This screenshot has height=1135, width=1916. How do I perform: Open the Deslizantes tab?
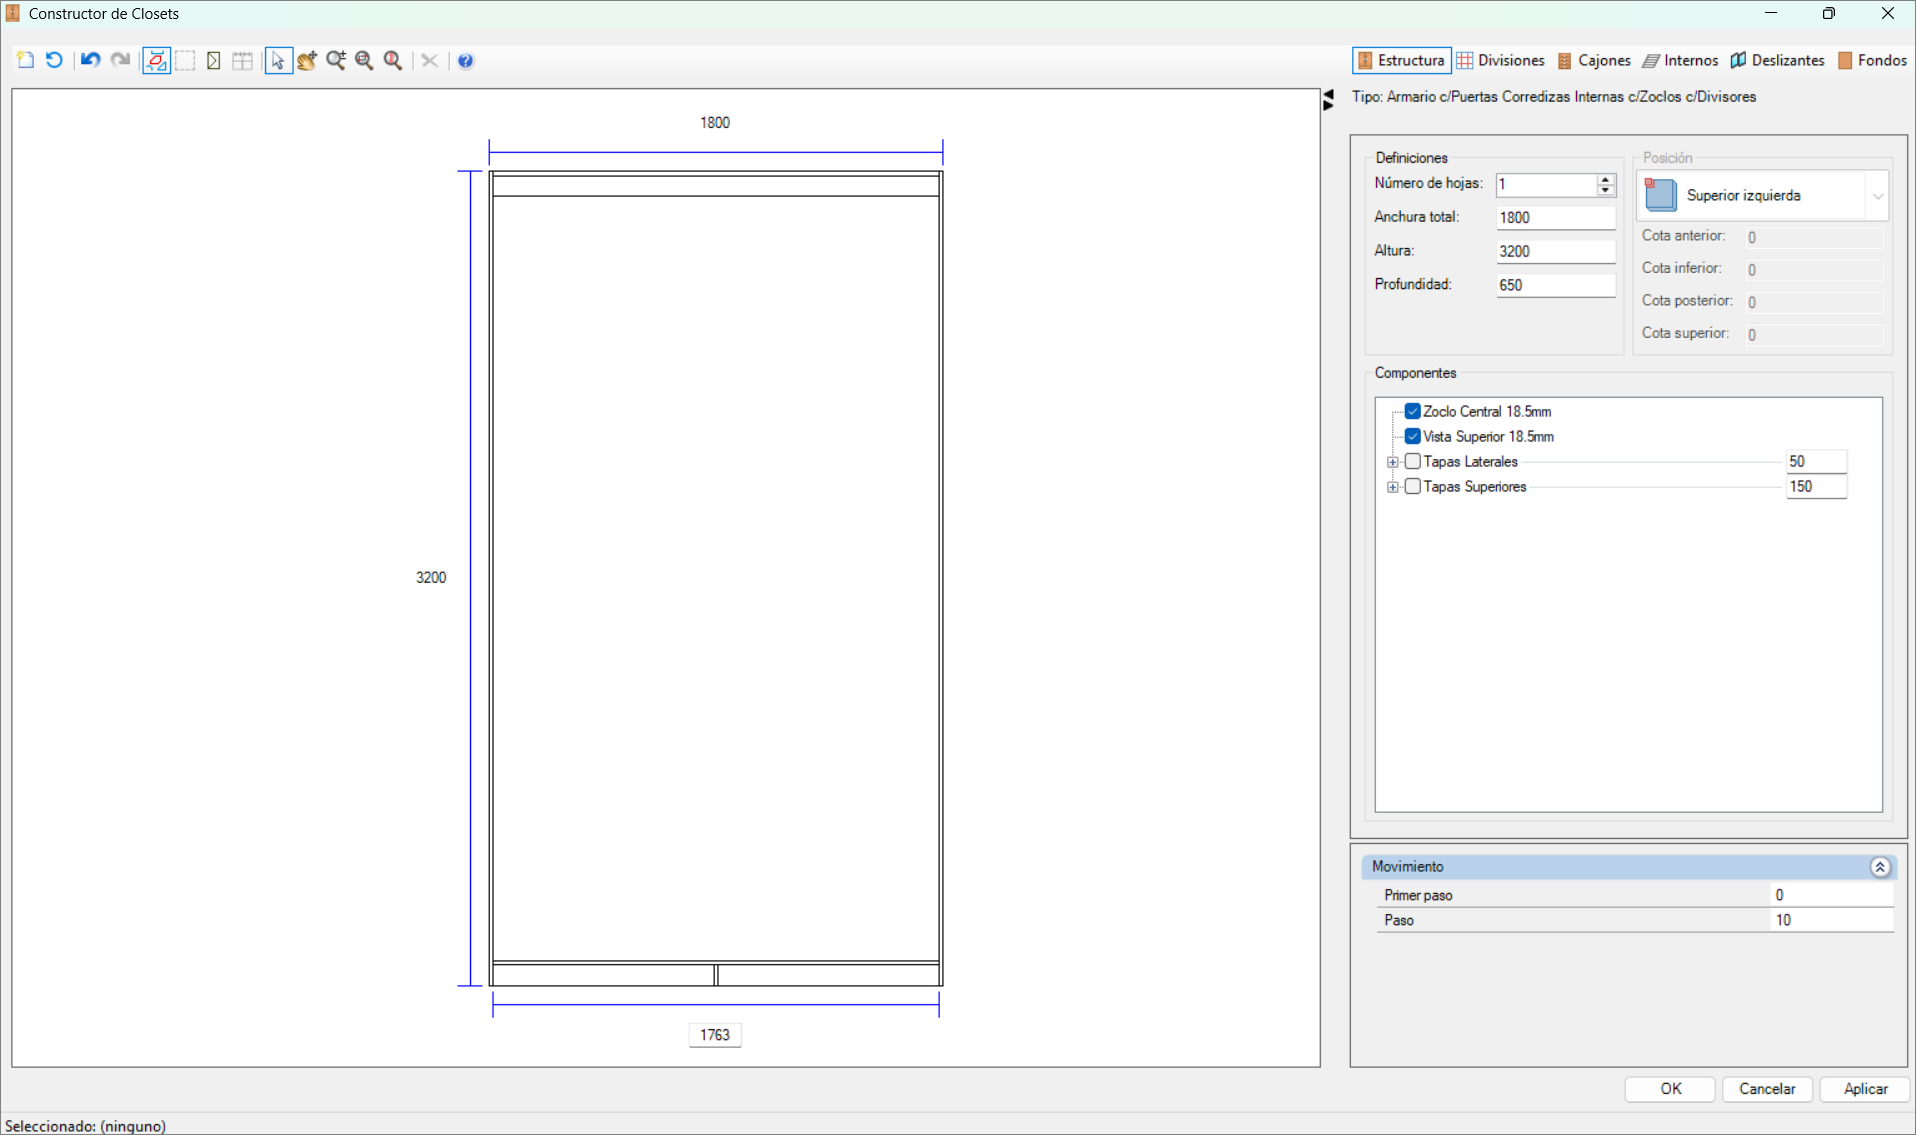[1777, 60]
